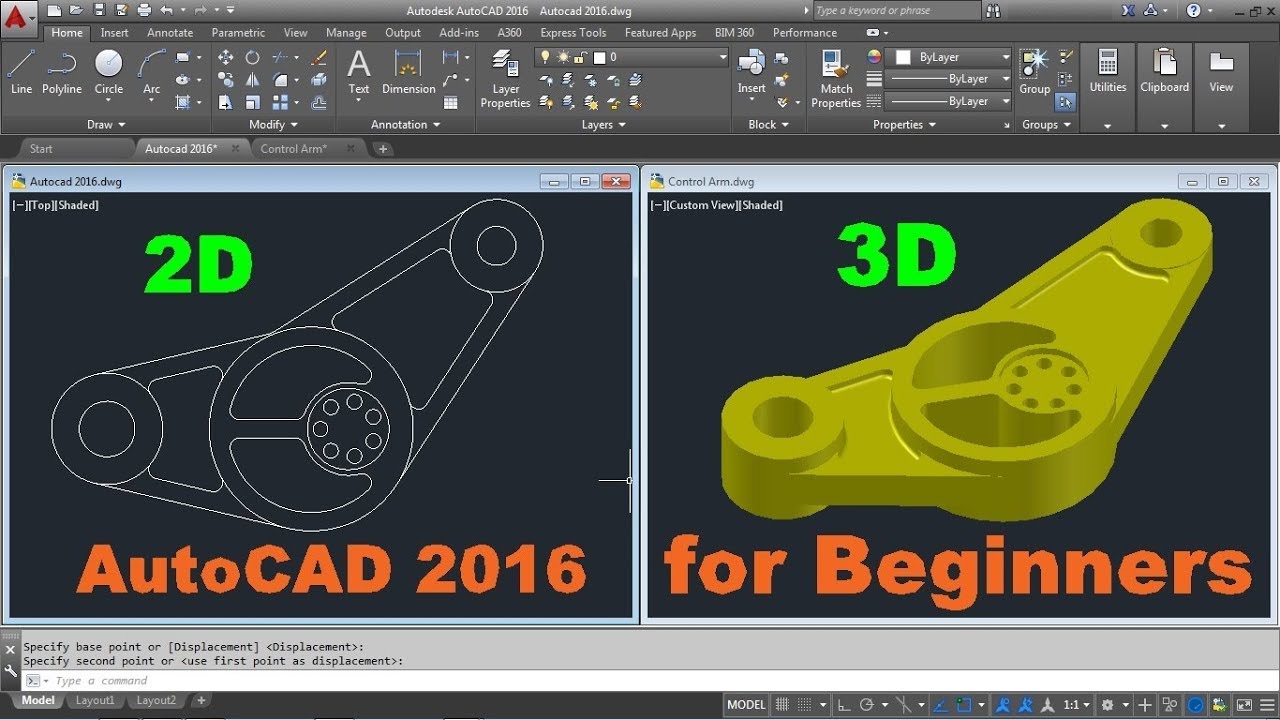
Task: Switch to the Layout1 tab
Action: (x=95, y=701)
